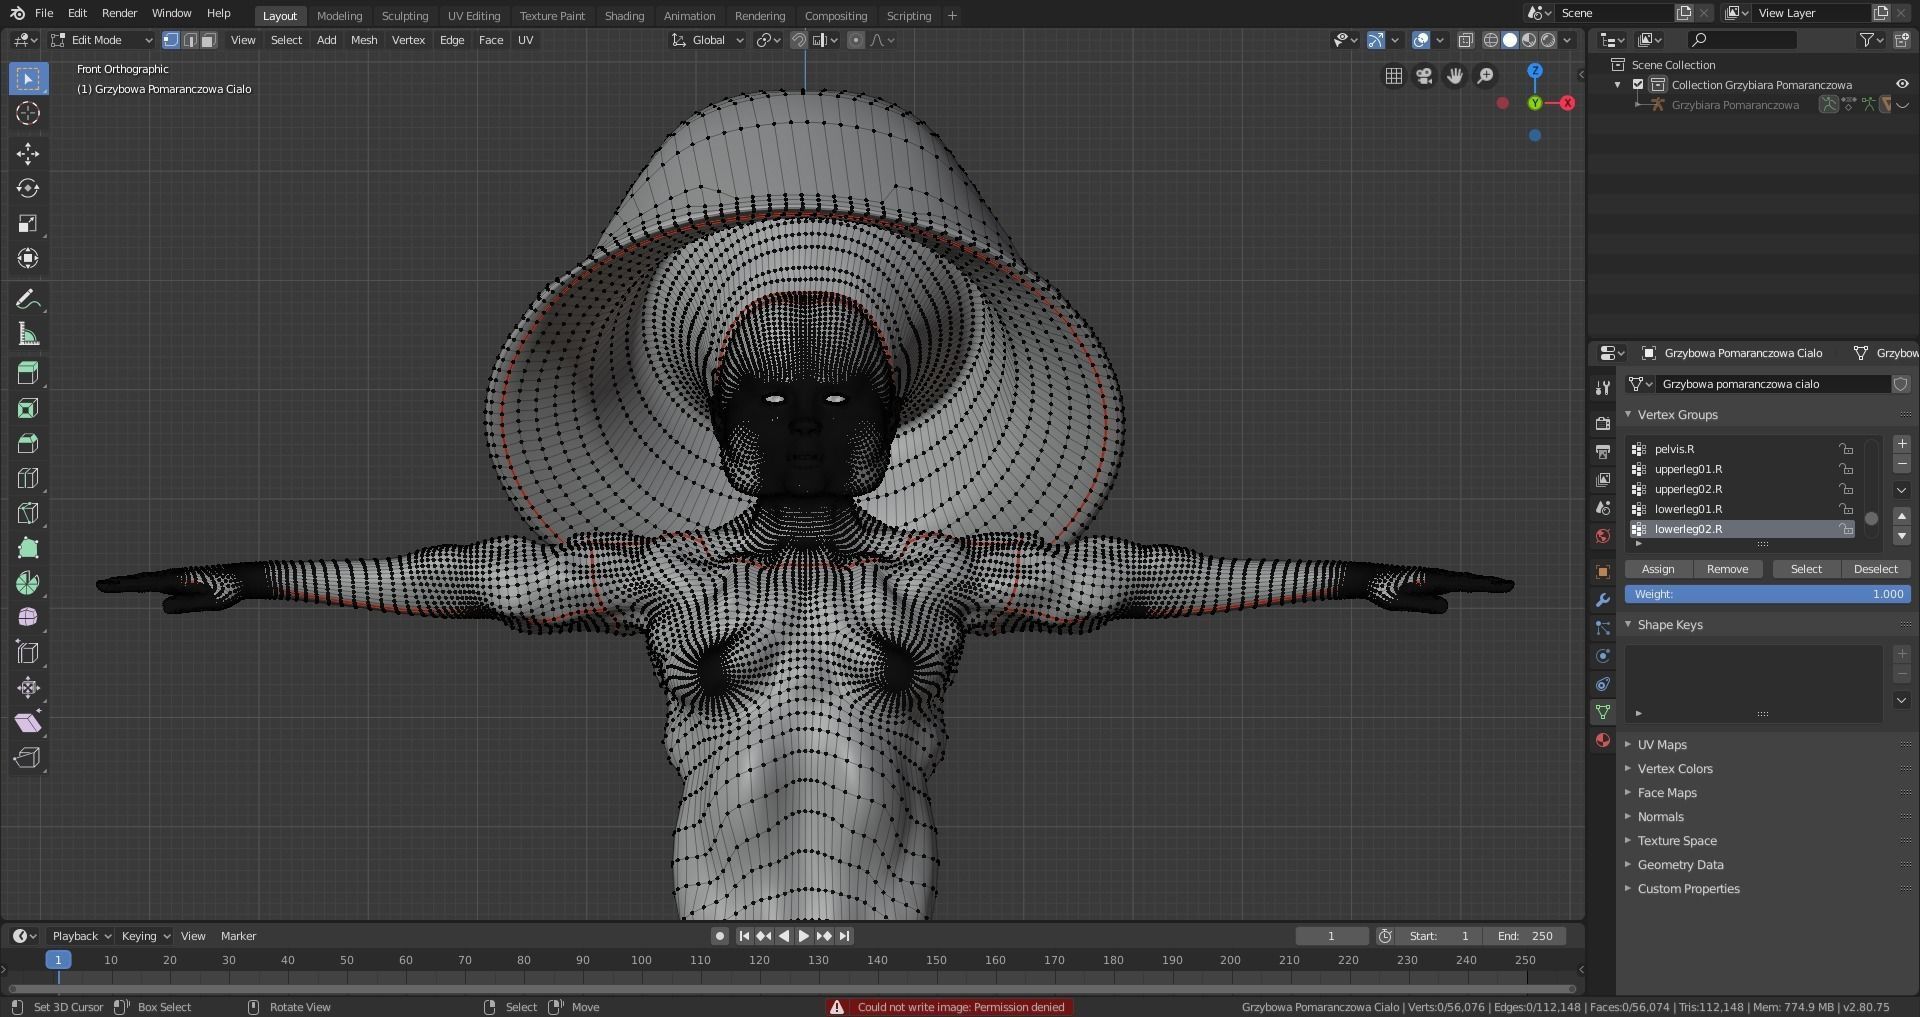Switch to the Sculpting workspace tab
Viewport: 1920px width, 1017px height.
(x=405, y=16)
